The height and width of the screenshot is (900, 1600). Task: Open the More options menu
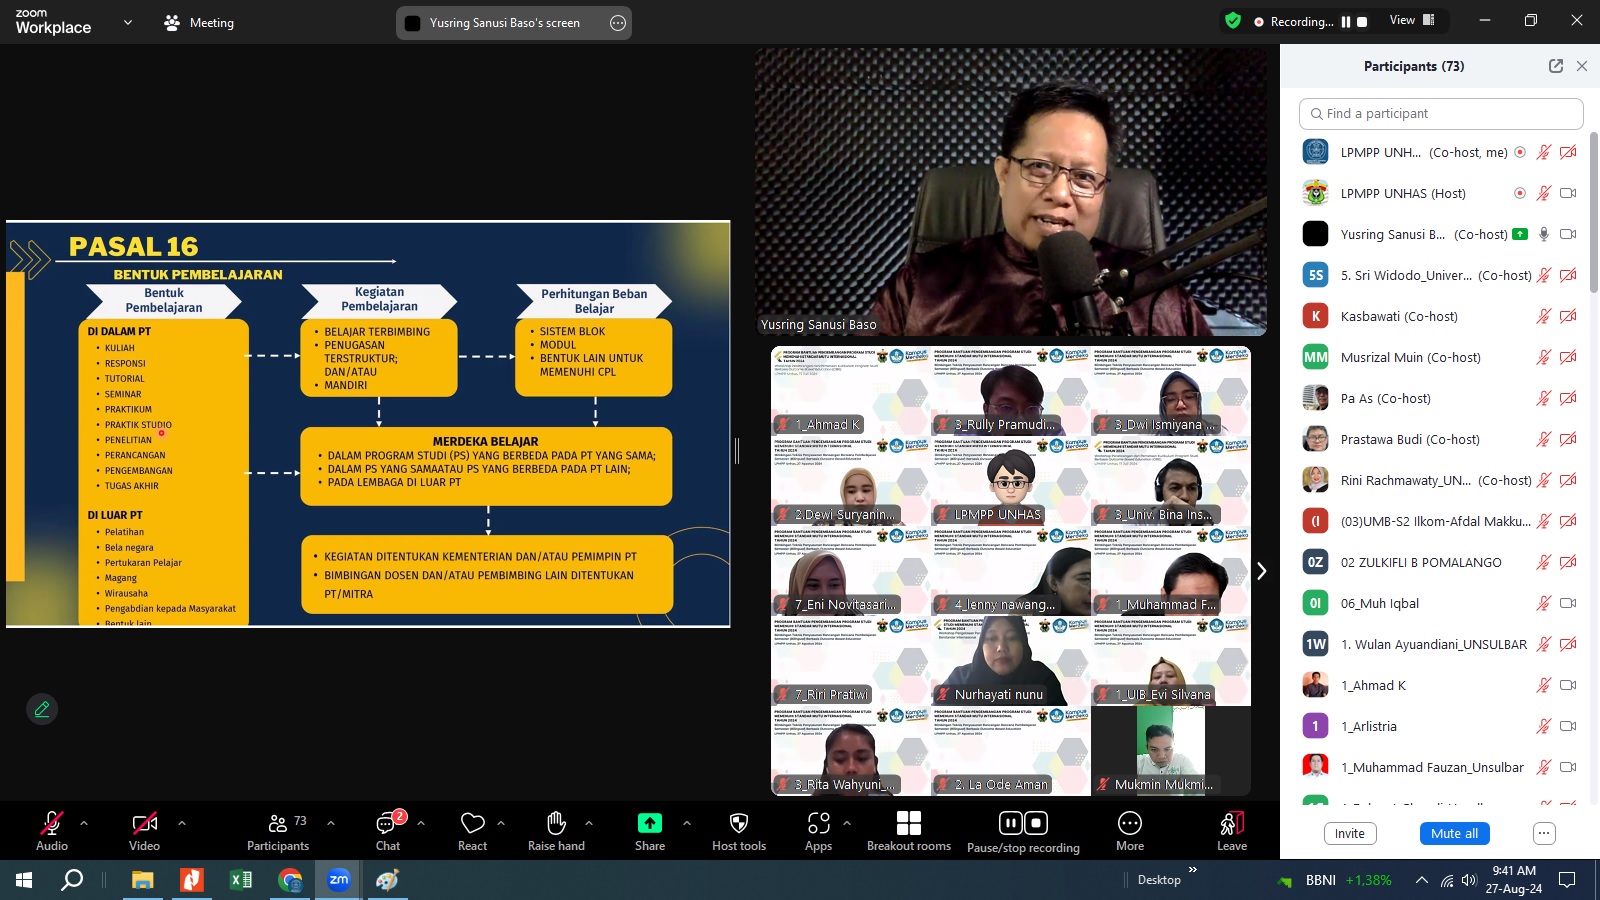pyautogui.click(x=1129, y=824)
